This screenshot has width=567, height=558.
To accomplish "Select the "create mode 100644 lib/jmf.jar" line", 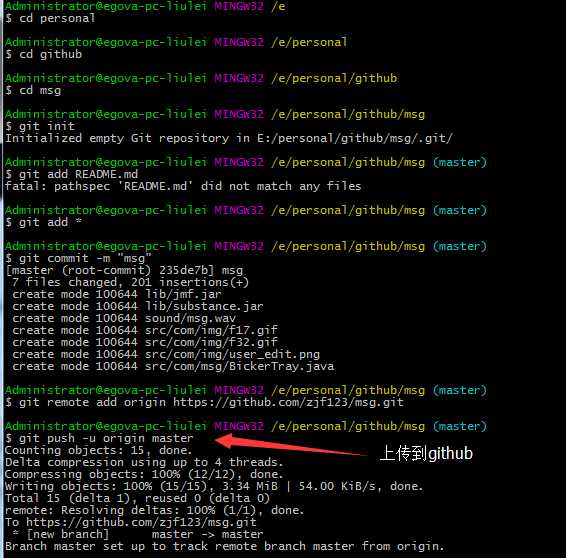I will point(117,294).
